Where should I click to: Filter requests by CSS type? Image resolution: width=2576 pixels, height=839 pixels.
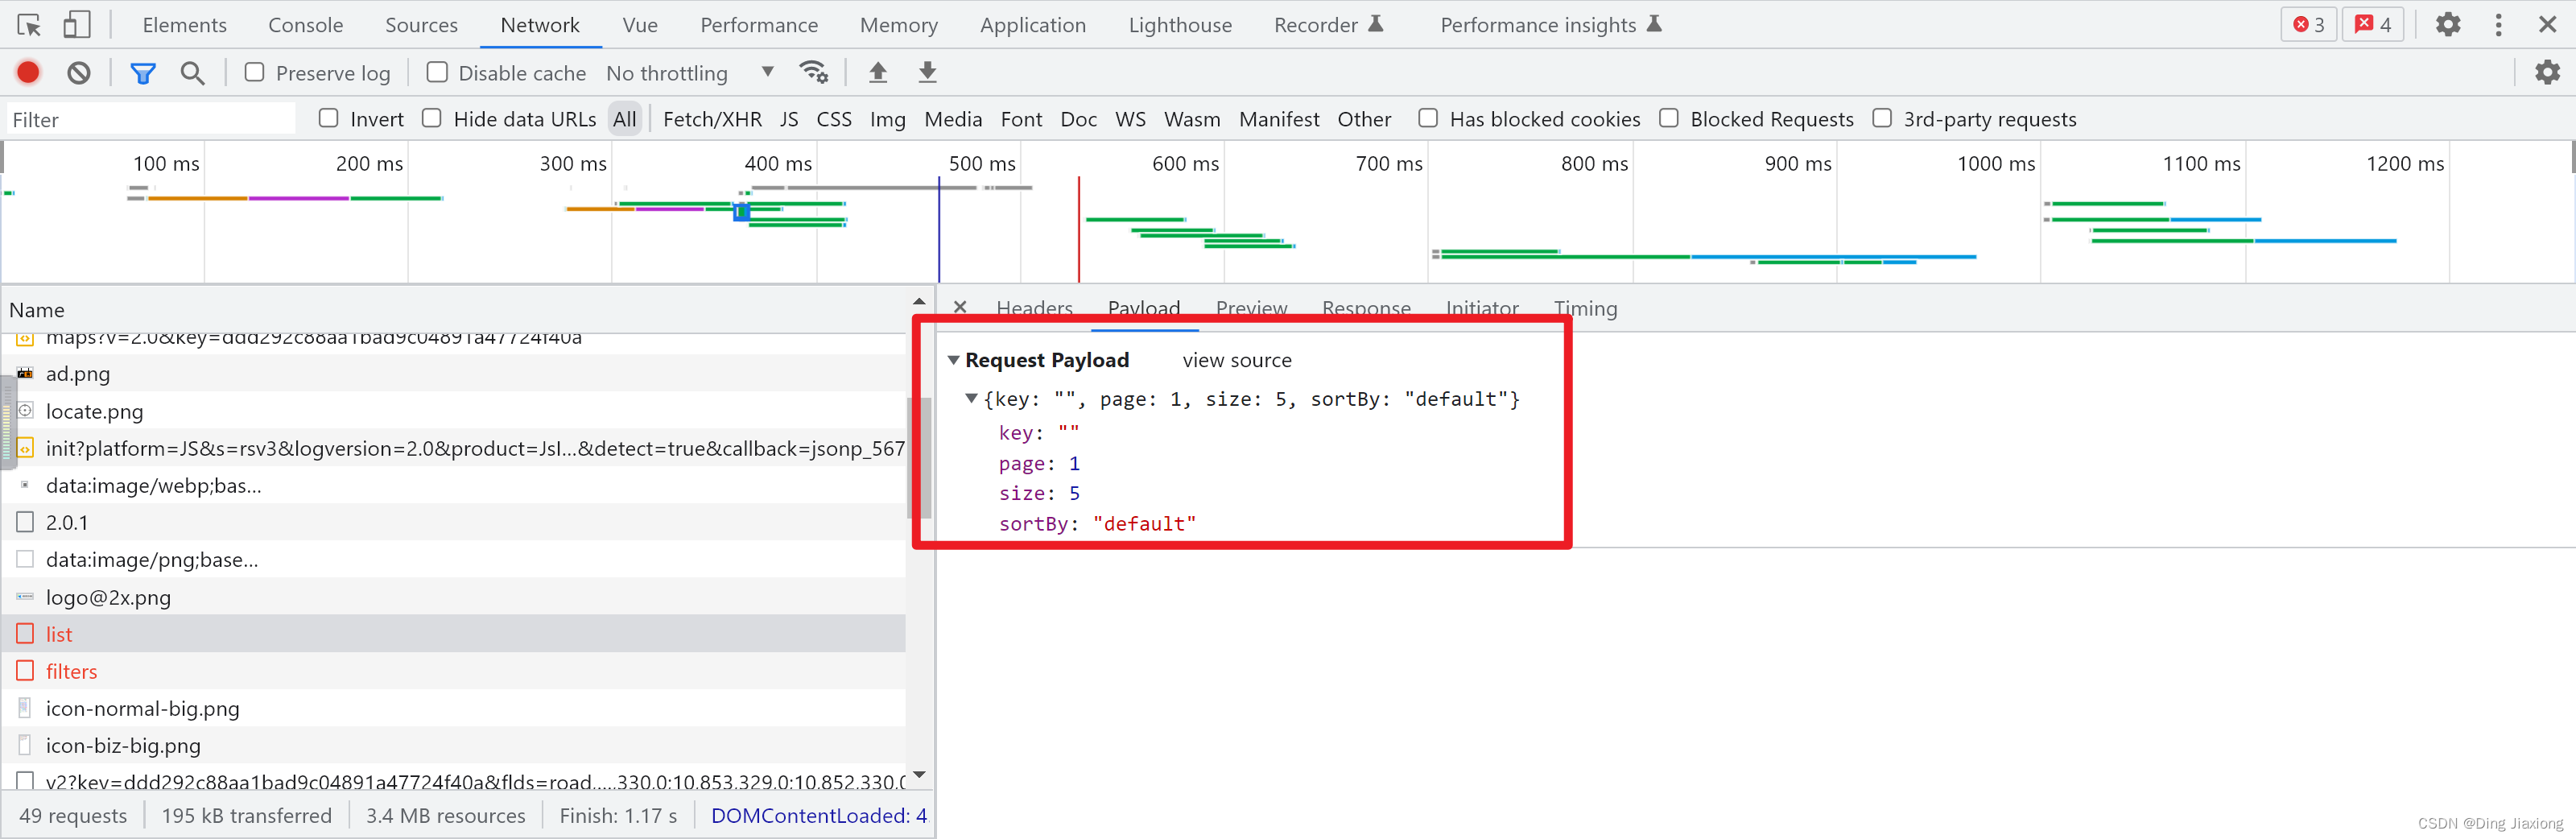click(834, 119)
